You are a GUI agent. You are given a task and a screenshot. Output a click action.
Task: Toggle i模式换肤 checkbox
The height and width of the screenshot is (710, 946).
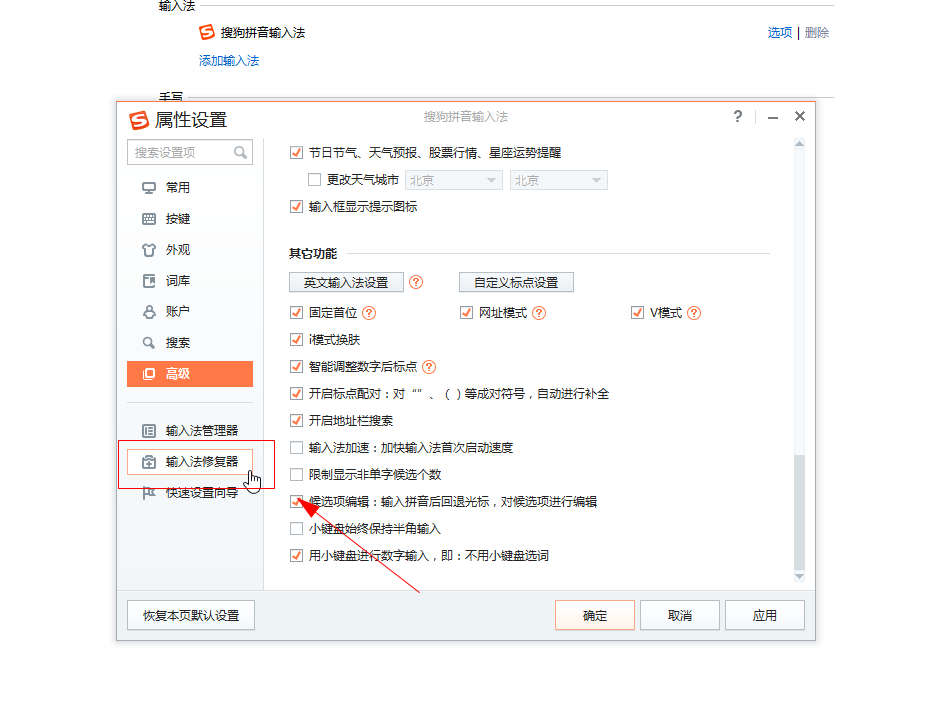point(296,340)
